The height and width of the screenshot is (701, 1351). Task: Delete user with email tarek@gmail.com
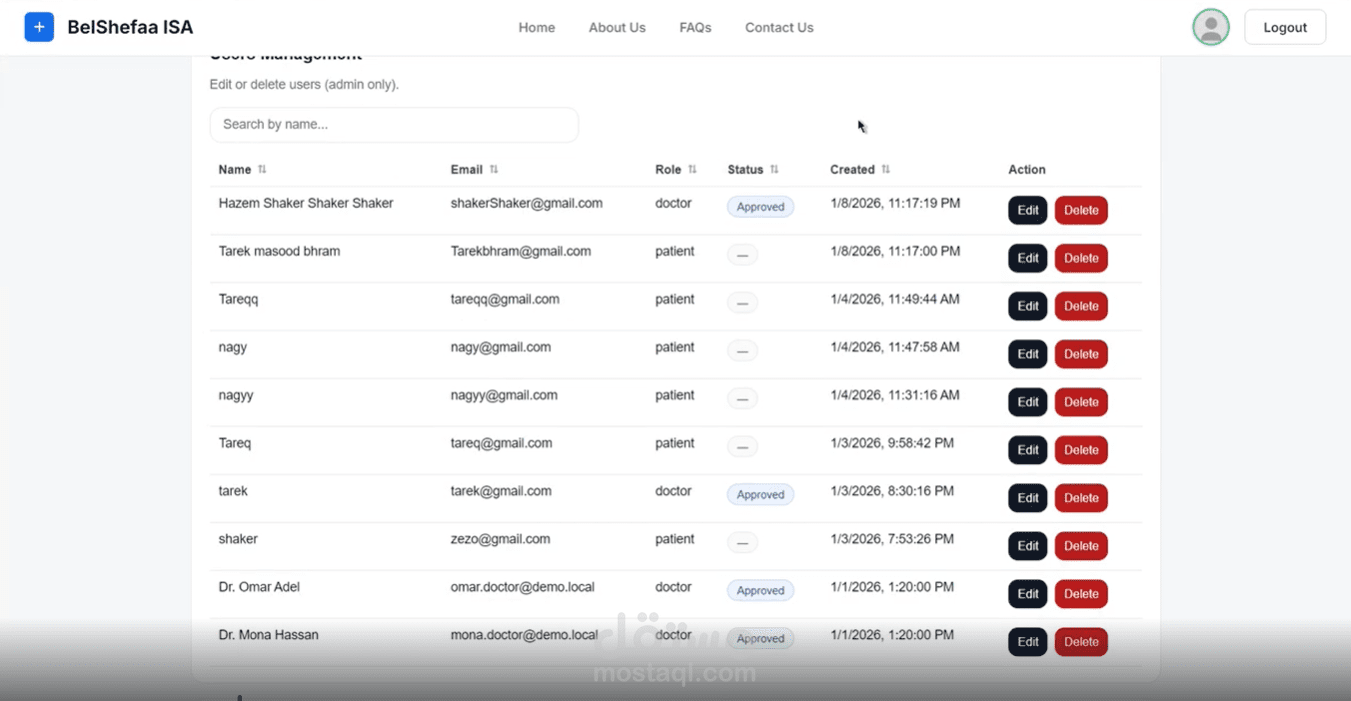coord(1081,498)
